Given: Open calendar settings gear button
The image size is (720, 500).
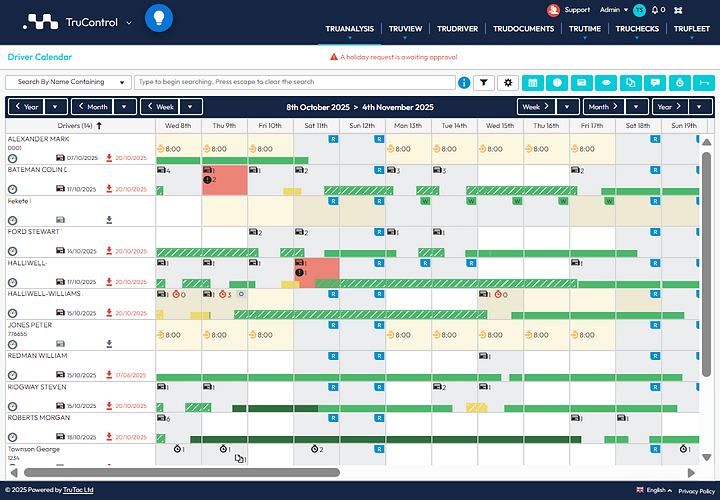Looking at the screenshot, I should [x=508, y=83].
